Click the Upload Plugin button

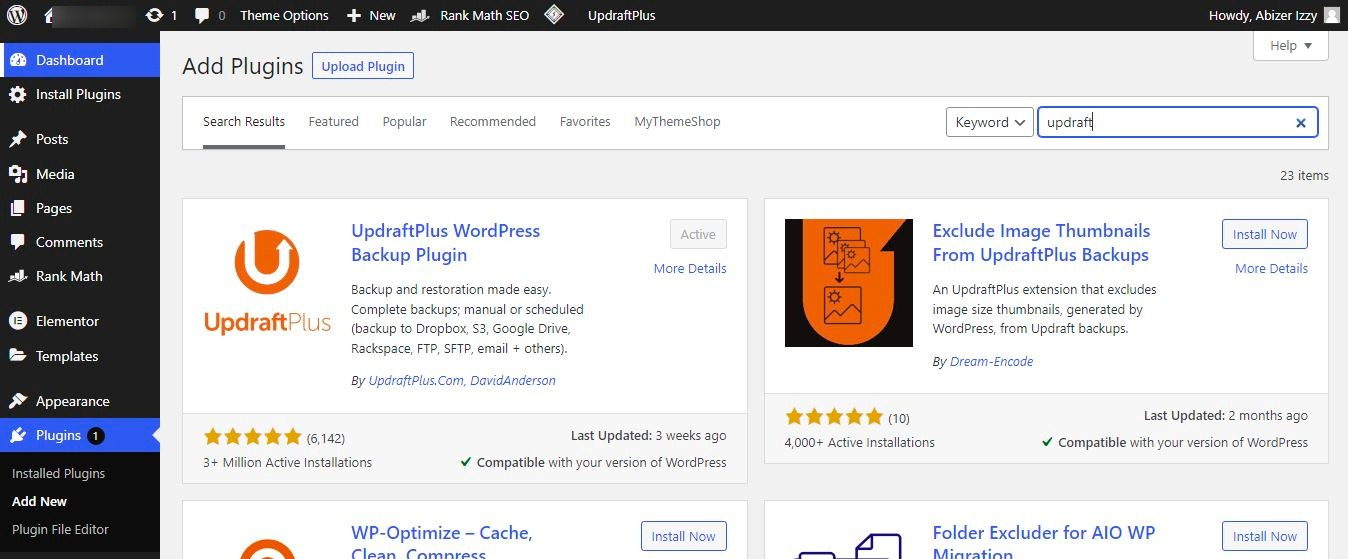(x=363, y=66)
